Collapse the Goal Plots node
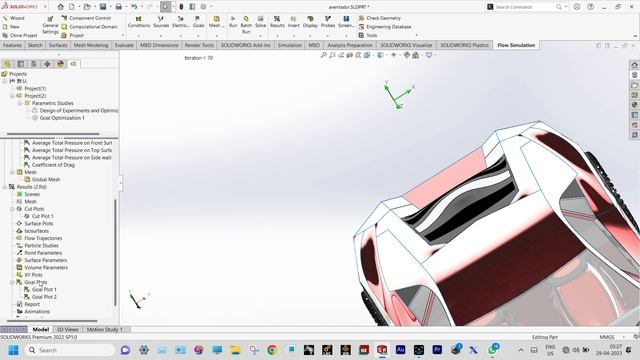Screen dimensions: 640x360 12,282
